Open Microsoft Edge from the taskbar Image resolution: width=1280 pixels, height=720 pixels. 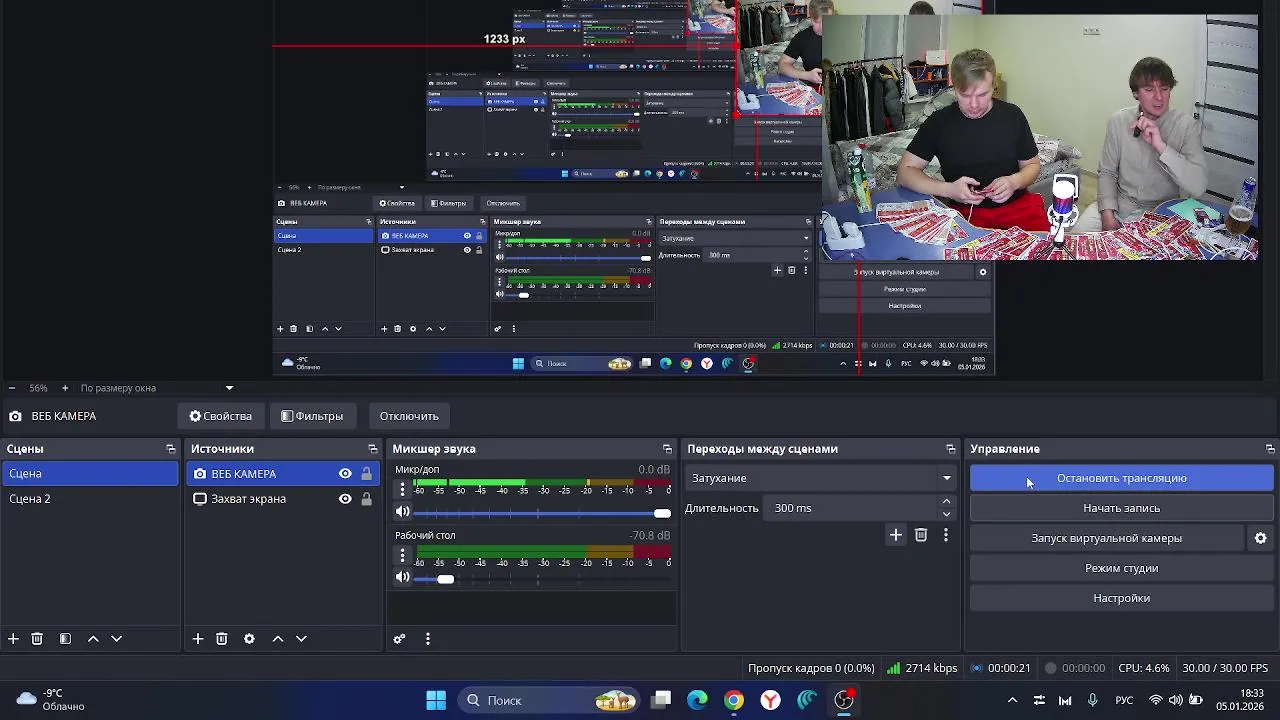tap(697, 700)
